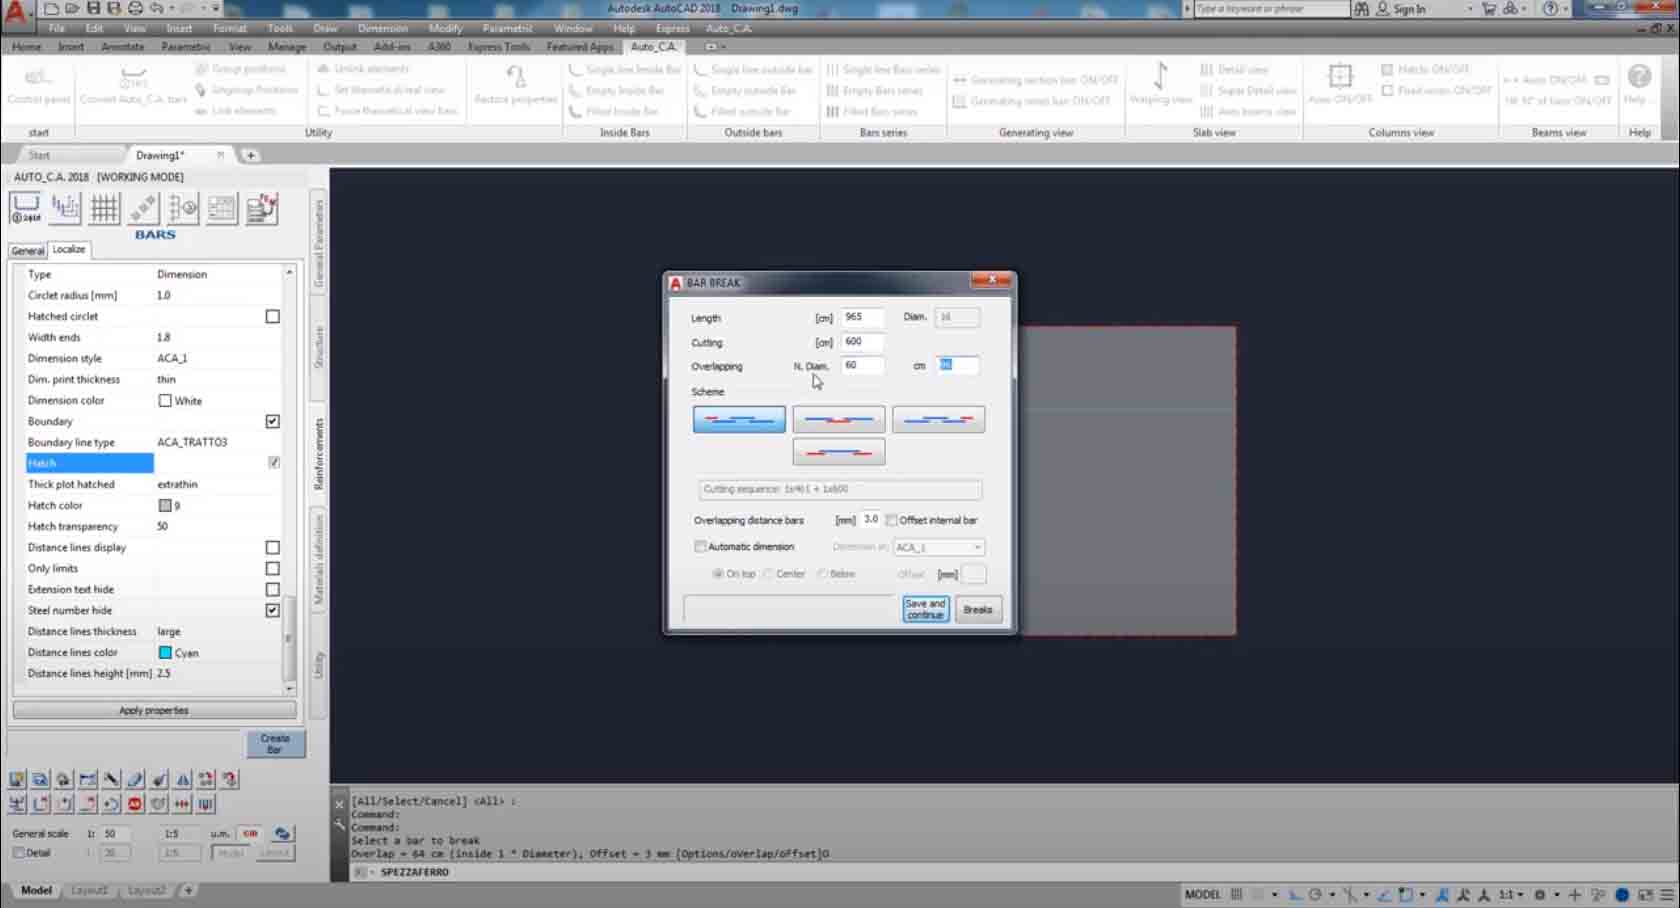
Task: Click the Cutting length field showing 600
Action: tap(862, 341)
